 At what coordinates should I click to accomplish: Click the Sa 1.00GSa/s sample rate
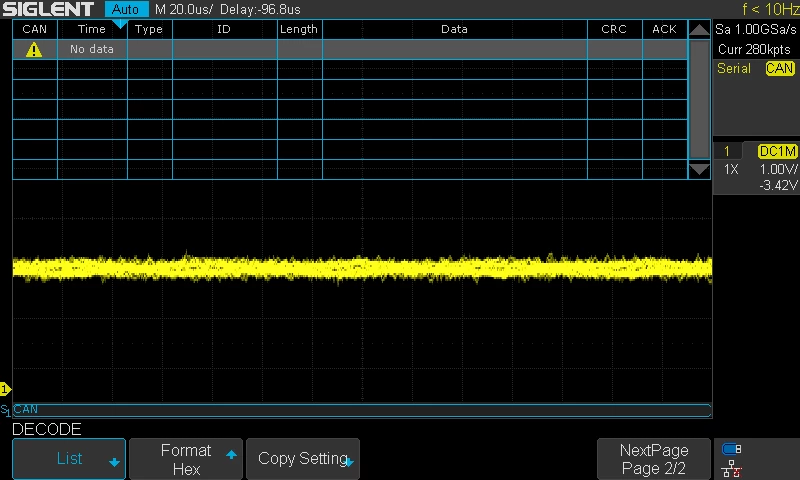click(756, 29)
